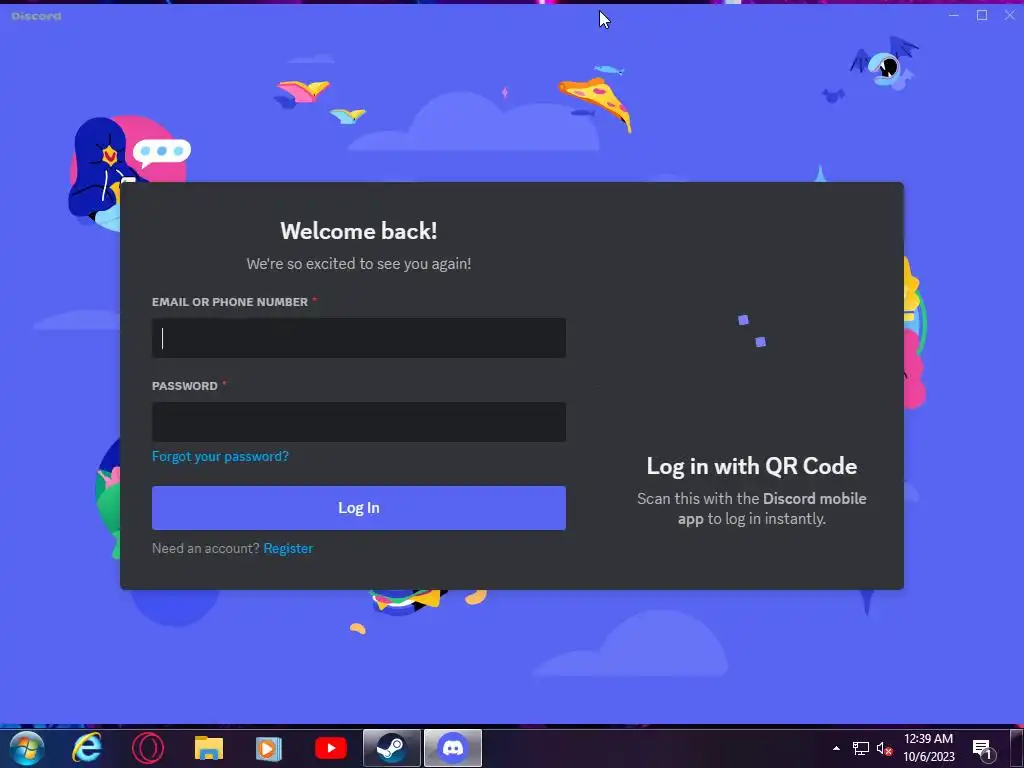Screen dimensions: 1024x768
Task: Close the Discord window
Action: pos(1010,15)
